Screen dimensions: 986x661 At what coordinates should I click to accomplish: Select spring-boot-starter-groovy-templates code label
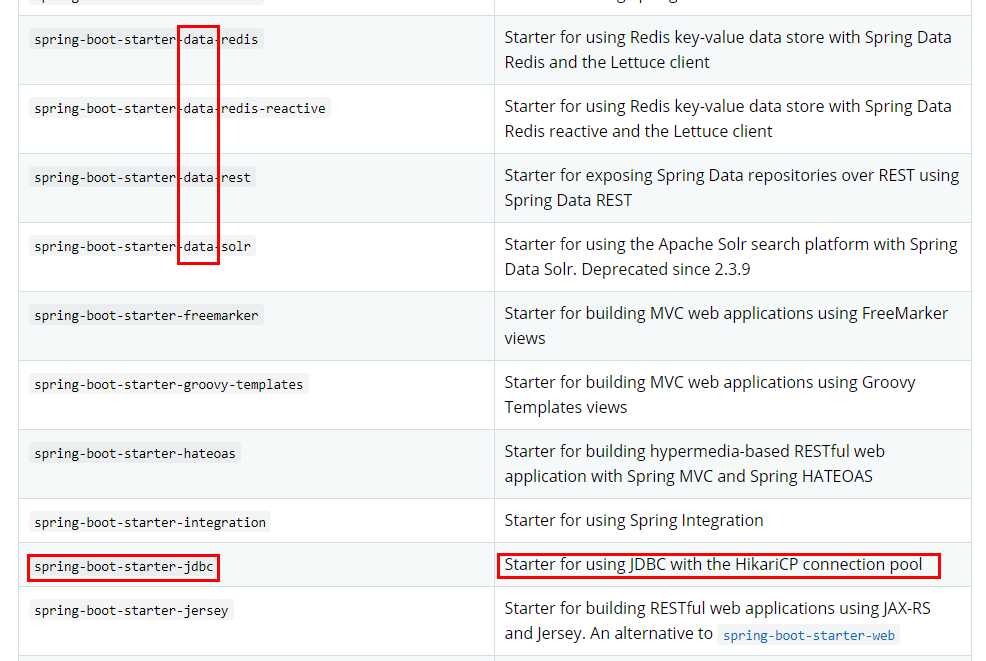tap(169, 384)
